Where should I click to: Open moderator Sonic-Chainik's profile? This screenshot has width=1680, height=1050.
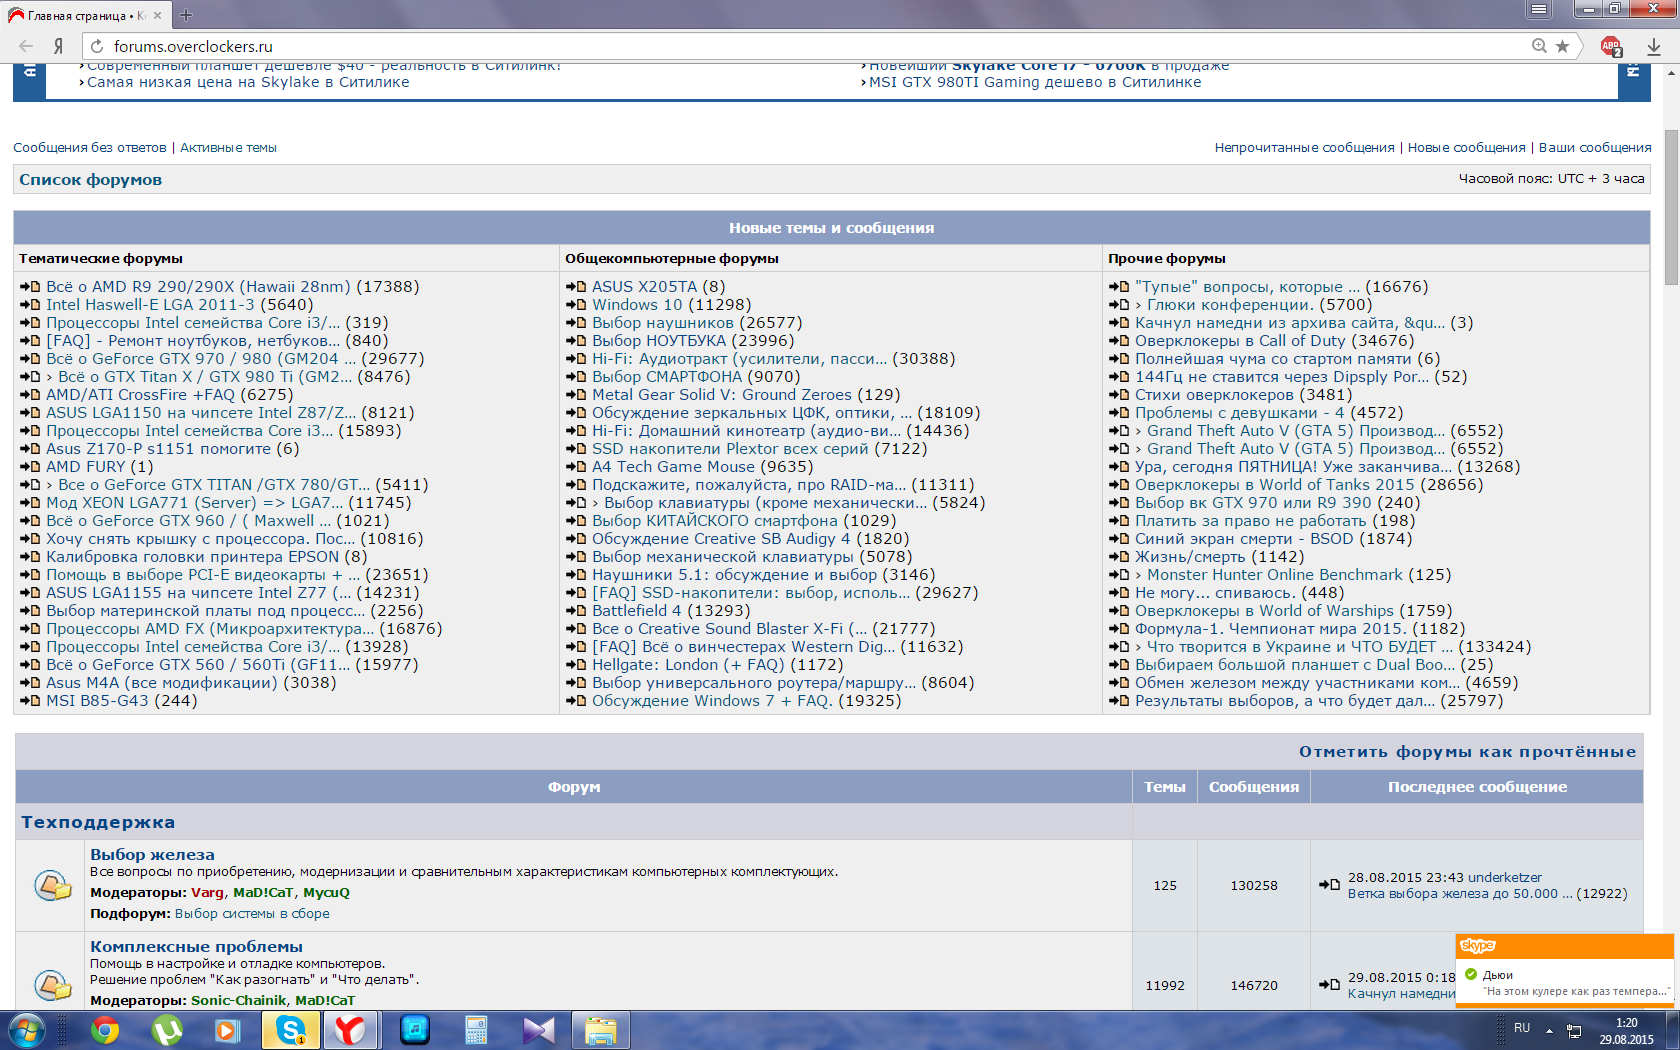click(238, 1001)
